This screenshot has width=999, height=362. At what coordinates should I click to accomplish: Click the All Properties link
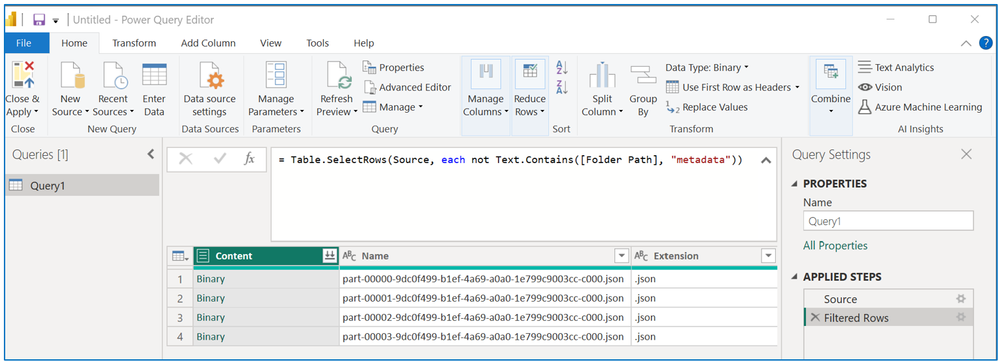pyautogui.click(x=835, y=245)
